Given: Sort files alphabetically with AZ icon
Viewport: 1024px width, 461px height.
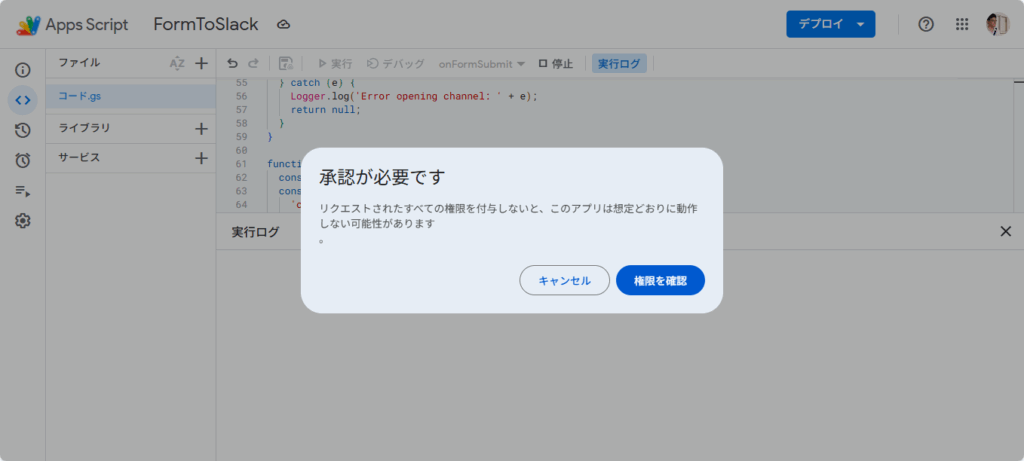Looking at the screenshot, I should (177, 63).
